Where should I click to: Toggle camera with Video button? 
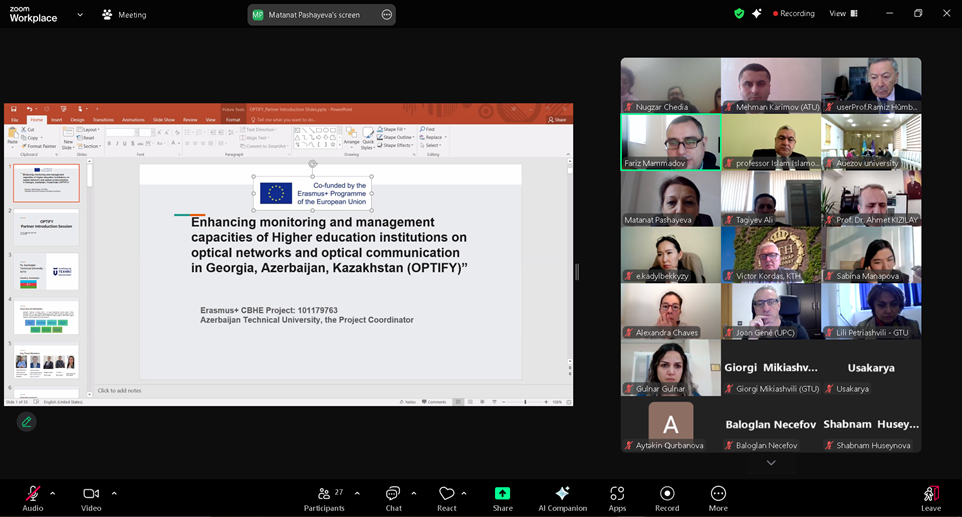click(x=91, y=498)
